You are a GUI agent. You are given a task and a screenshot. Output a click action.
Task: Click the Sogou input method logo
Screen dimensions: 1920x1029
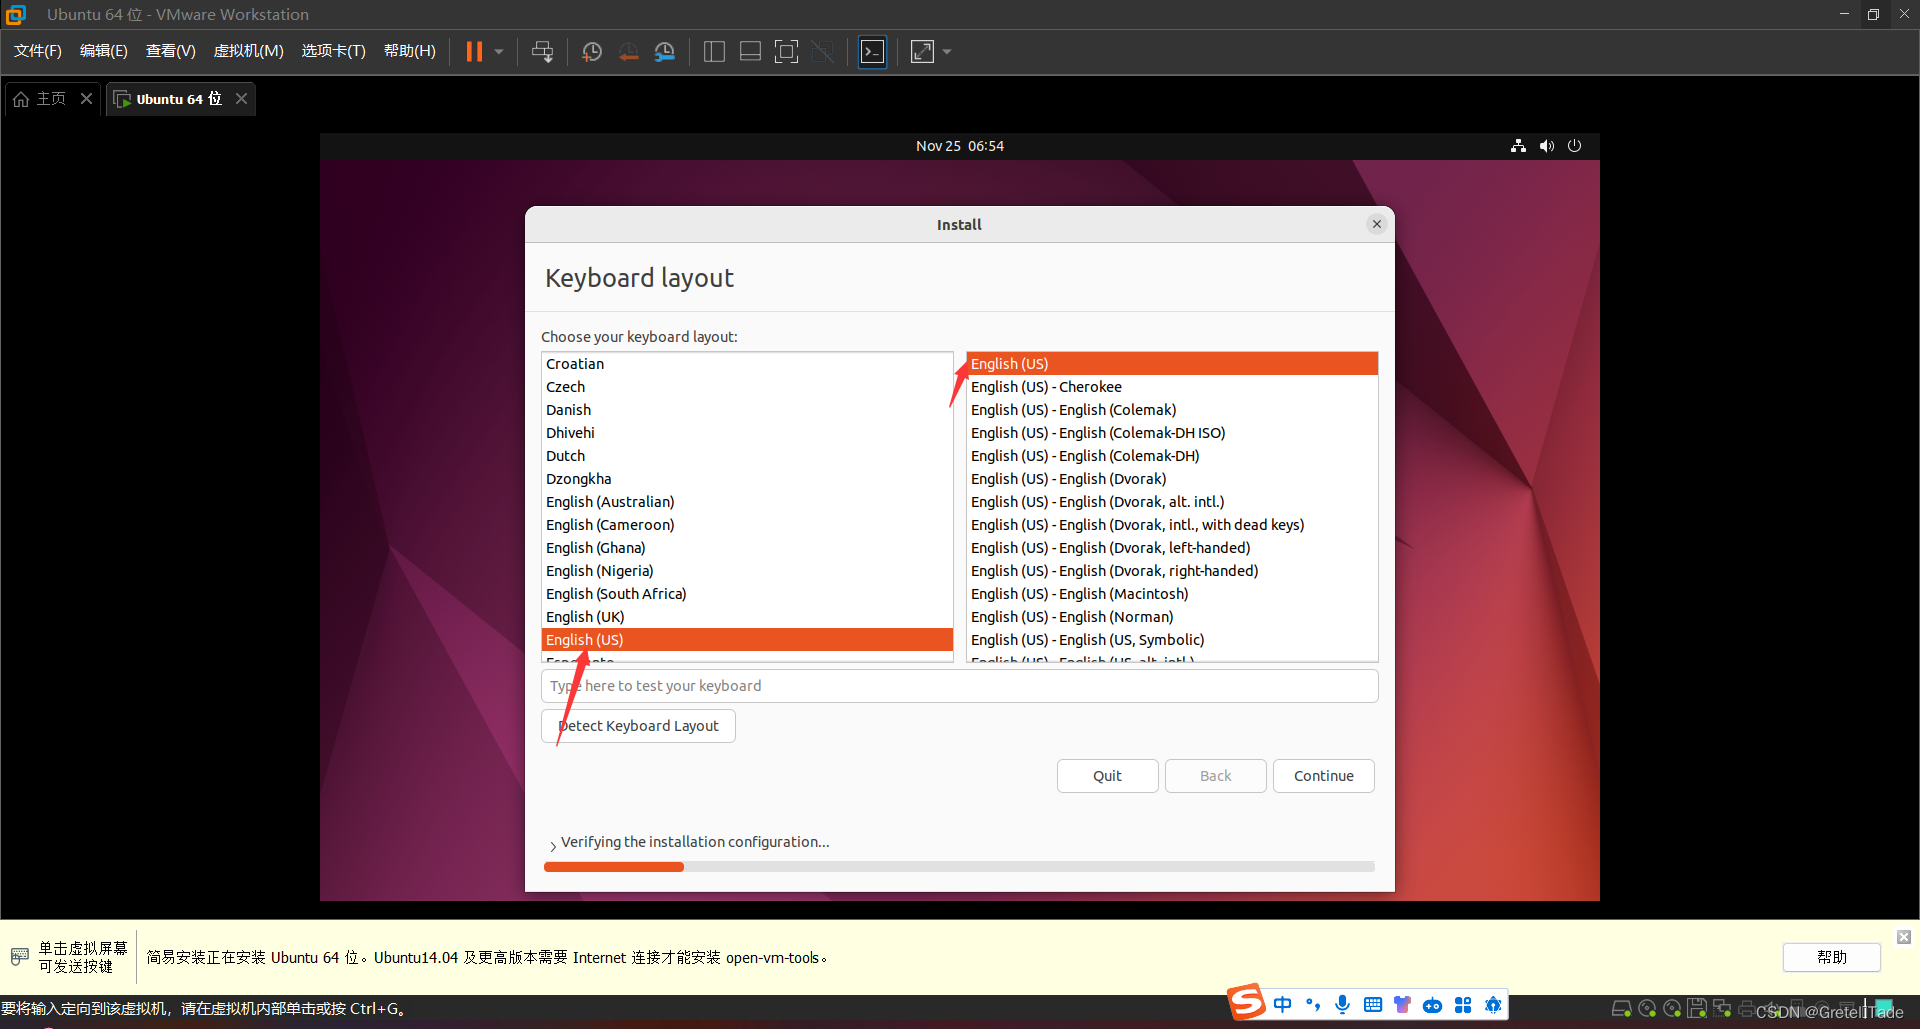coord(1247,1003)
